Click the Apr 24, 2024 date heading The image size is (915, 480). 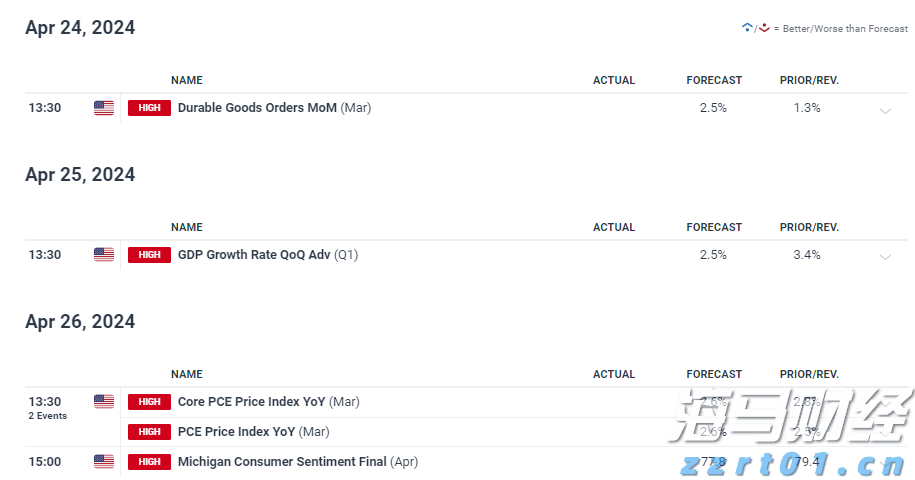80,28
